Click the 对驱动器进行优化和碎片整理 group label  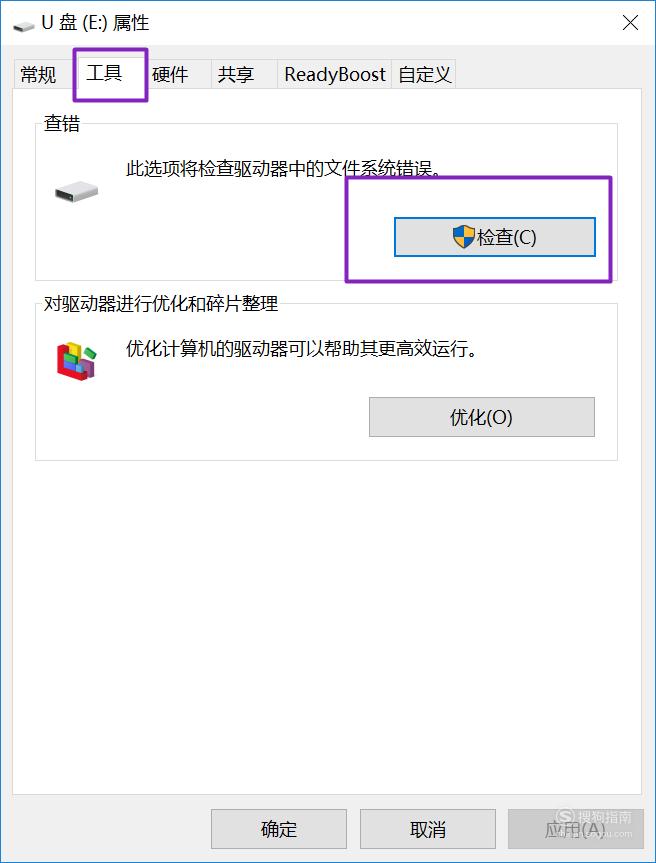tap(161, 303)
